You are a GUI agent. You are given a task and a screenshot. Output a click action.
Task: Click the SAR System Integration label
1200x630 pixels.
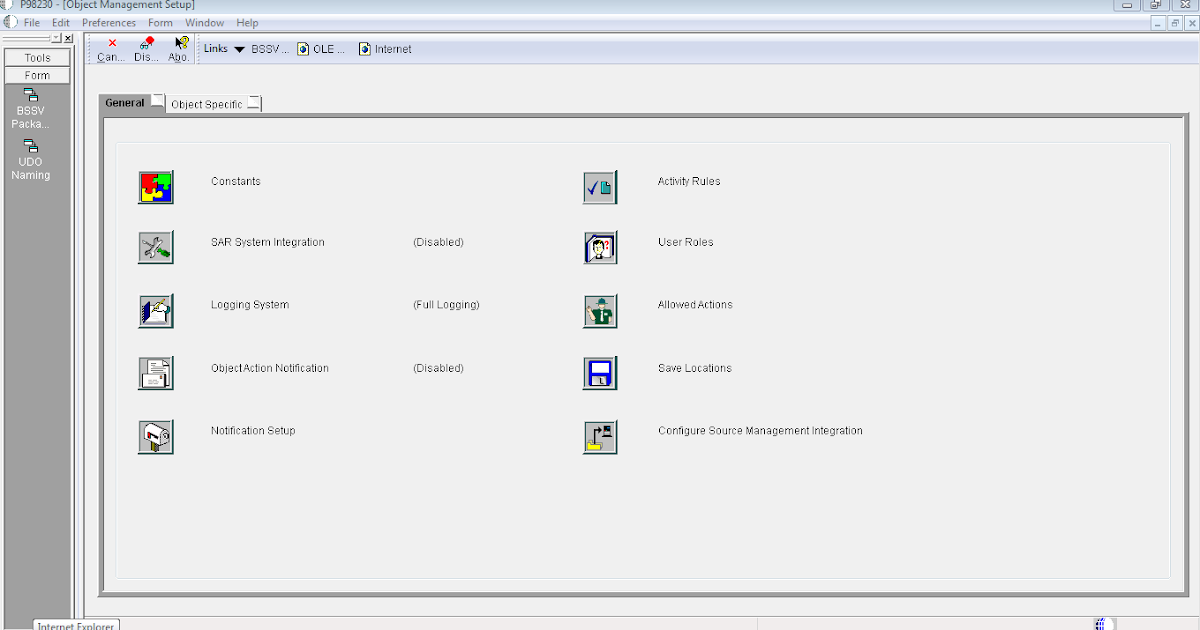(x=268, y=242)
